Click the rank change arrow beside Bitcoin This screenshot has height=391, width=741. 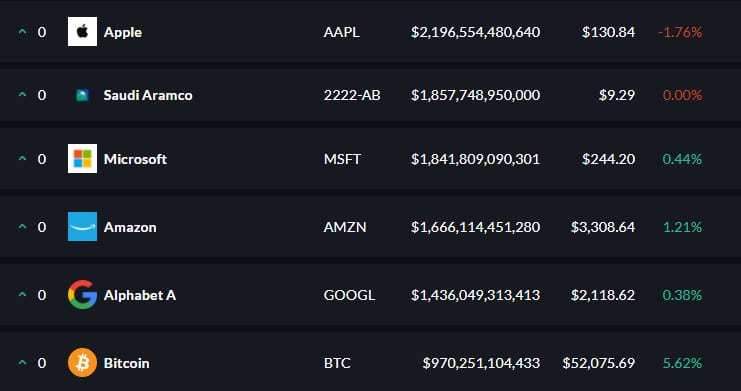coord(22,363)
